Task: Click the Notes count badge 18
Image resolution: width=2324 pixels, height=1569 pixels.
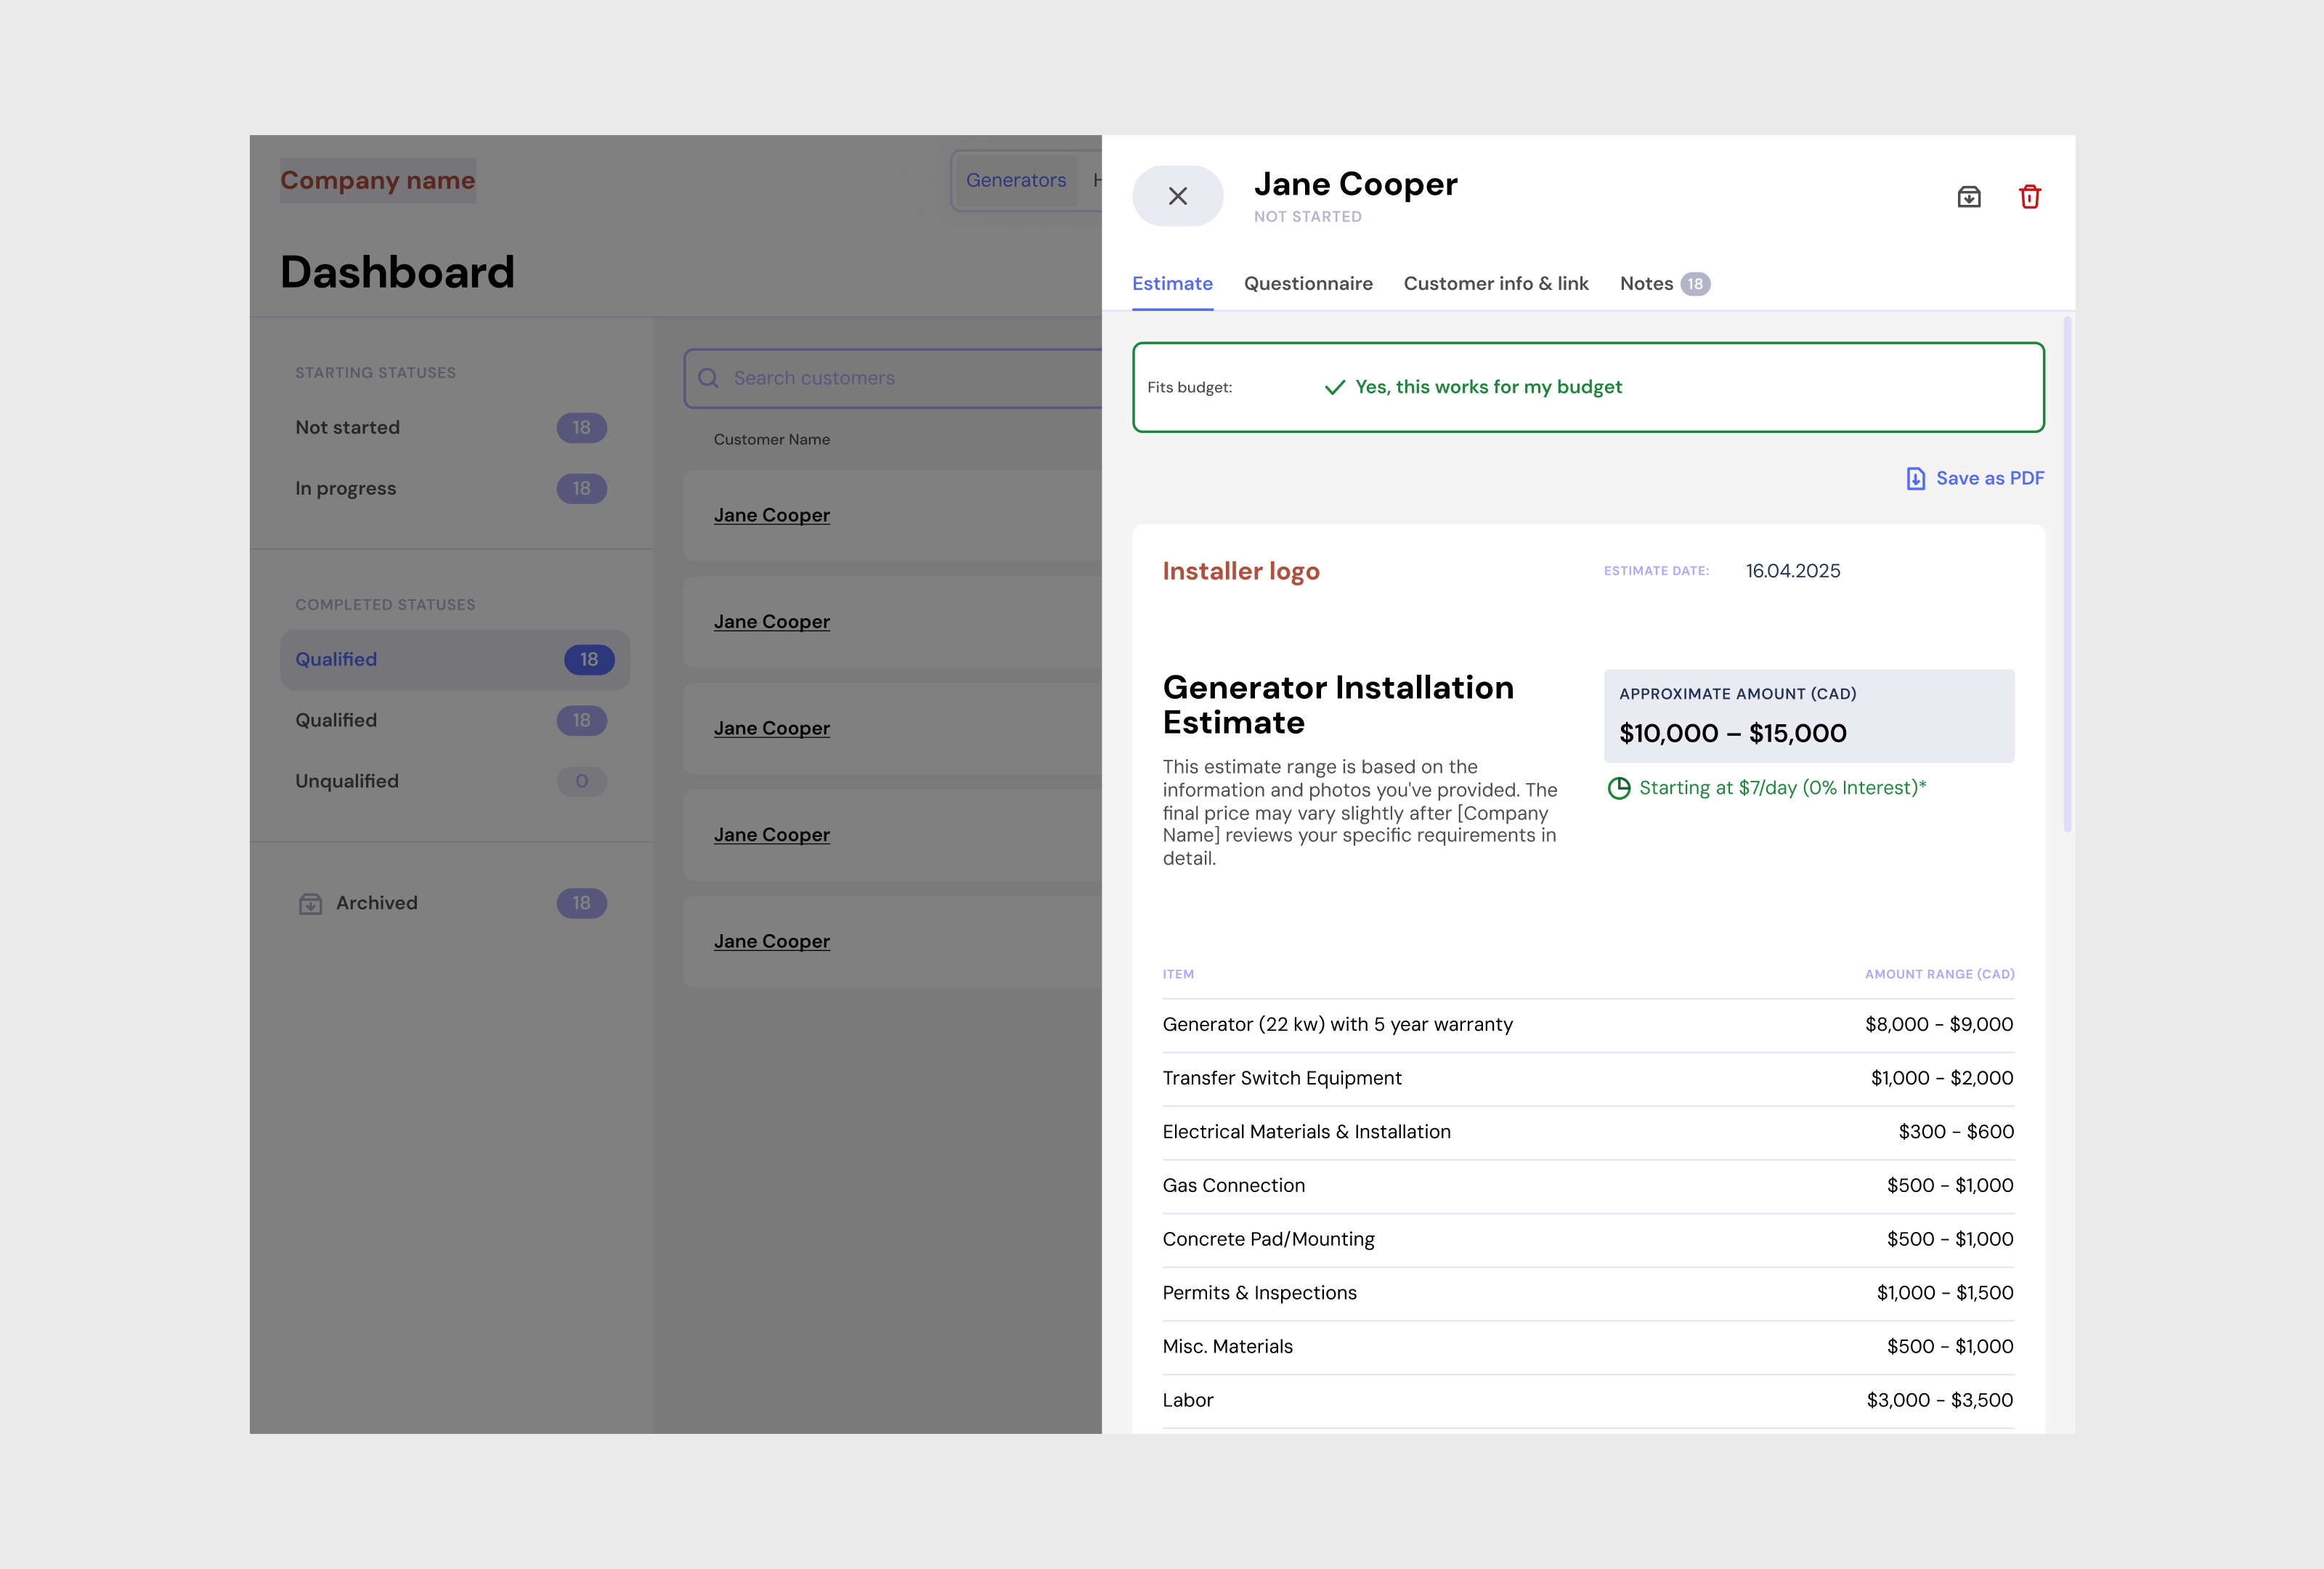Action: 1695,284
